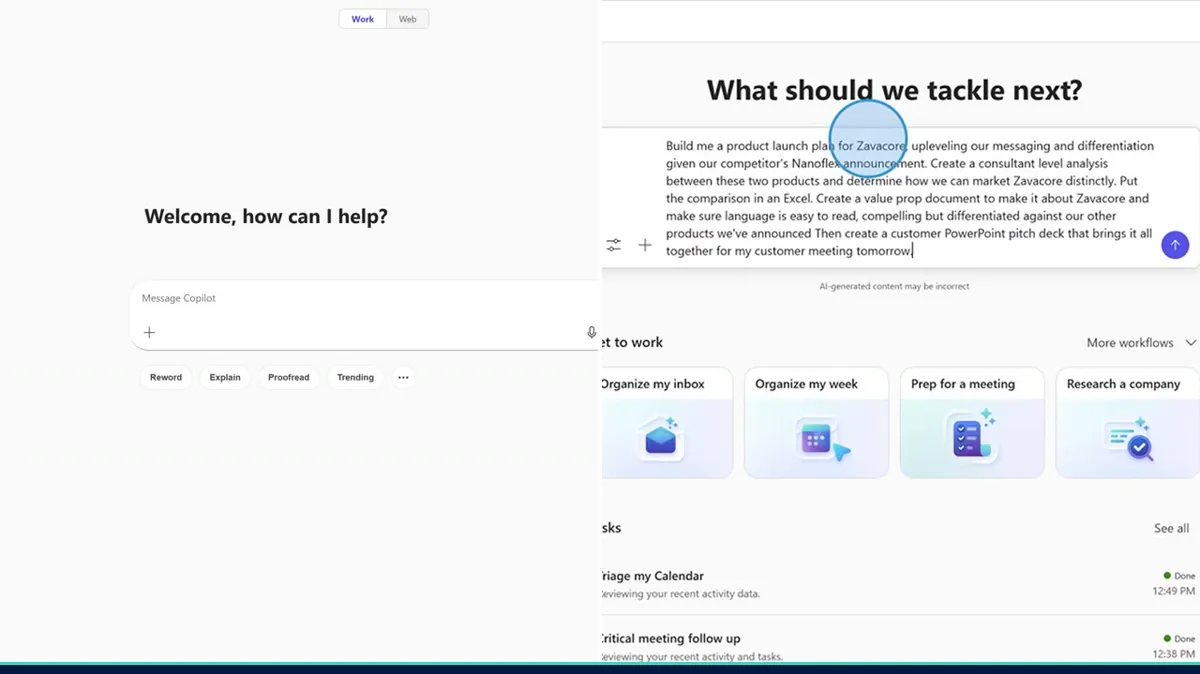Click the purple send arrow button

click(1175, 245)
